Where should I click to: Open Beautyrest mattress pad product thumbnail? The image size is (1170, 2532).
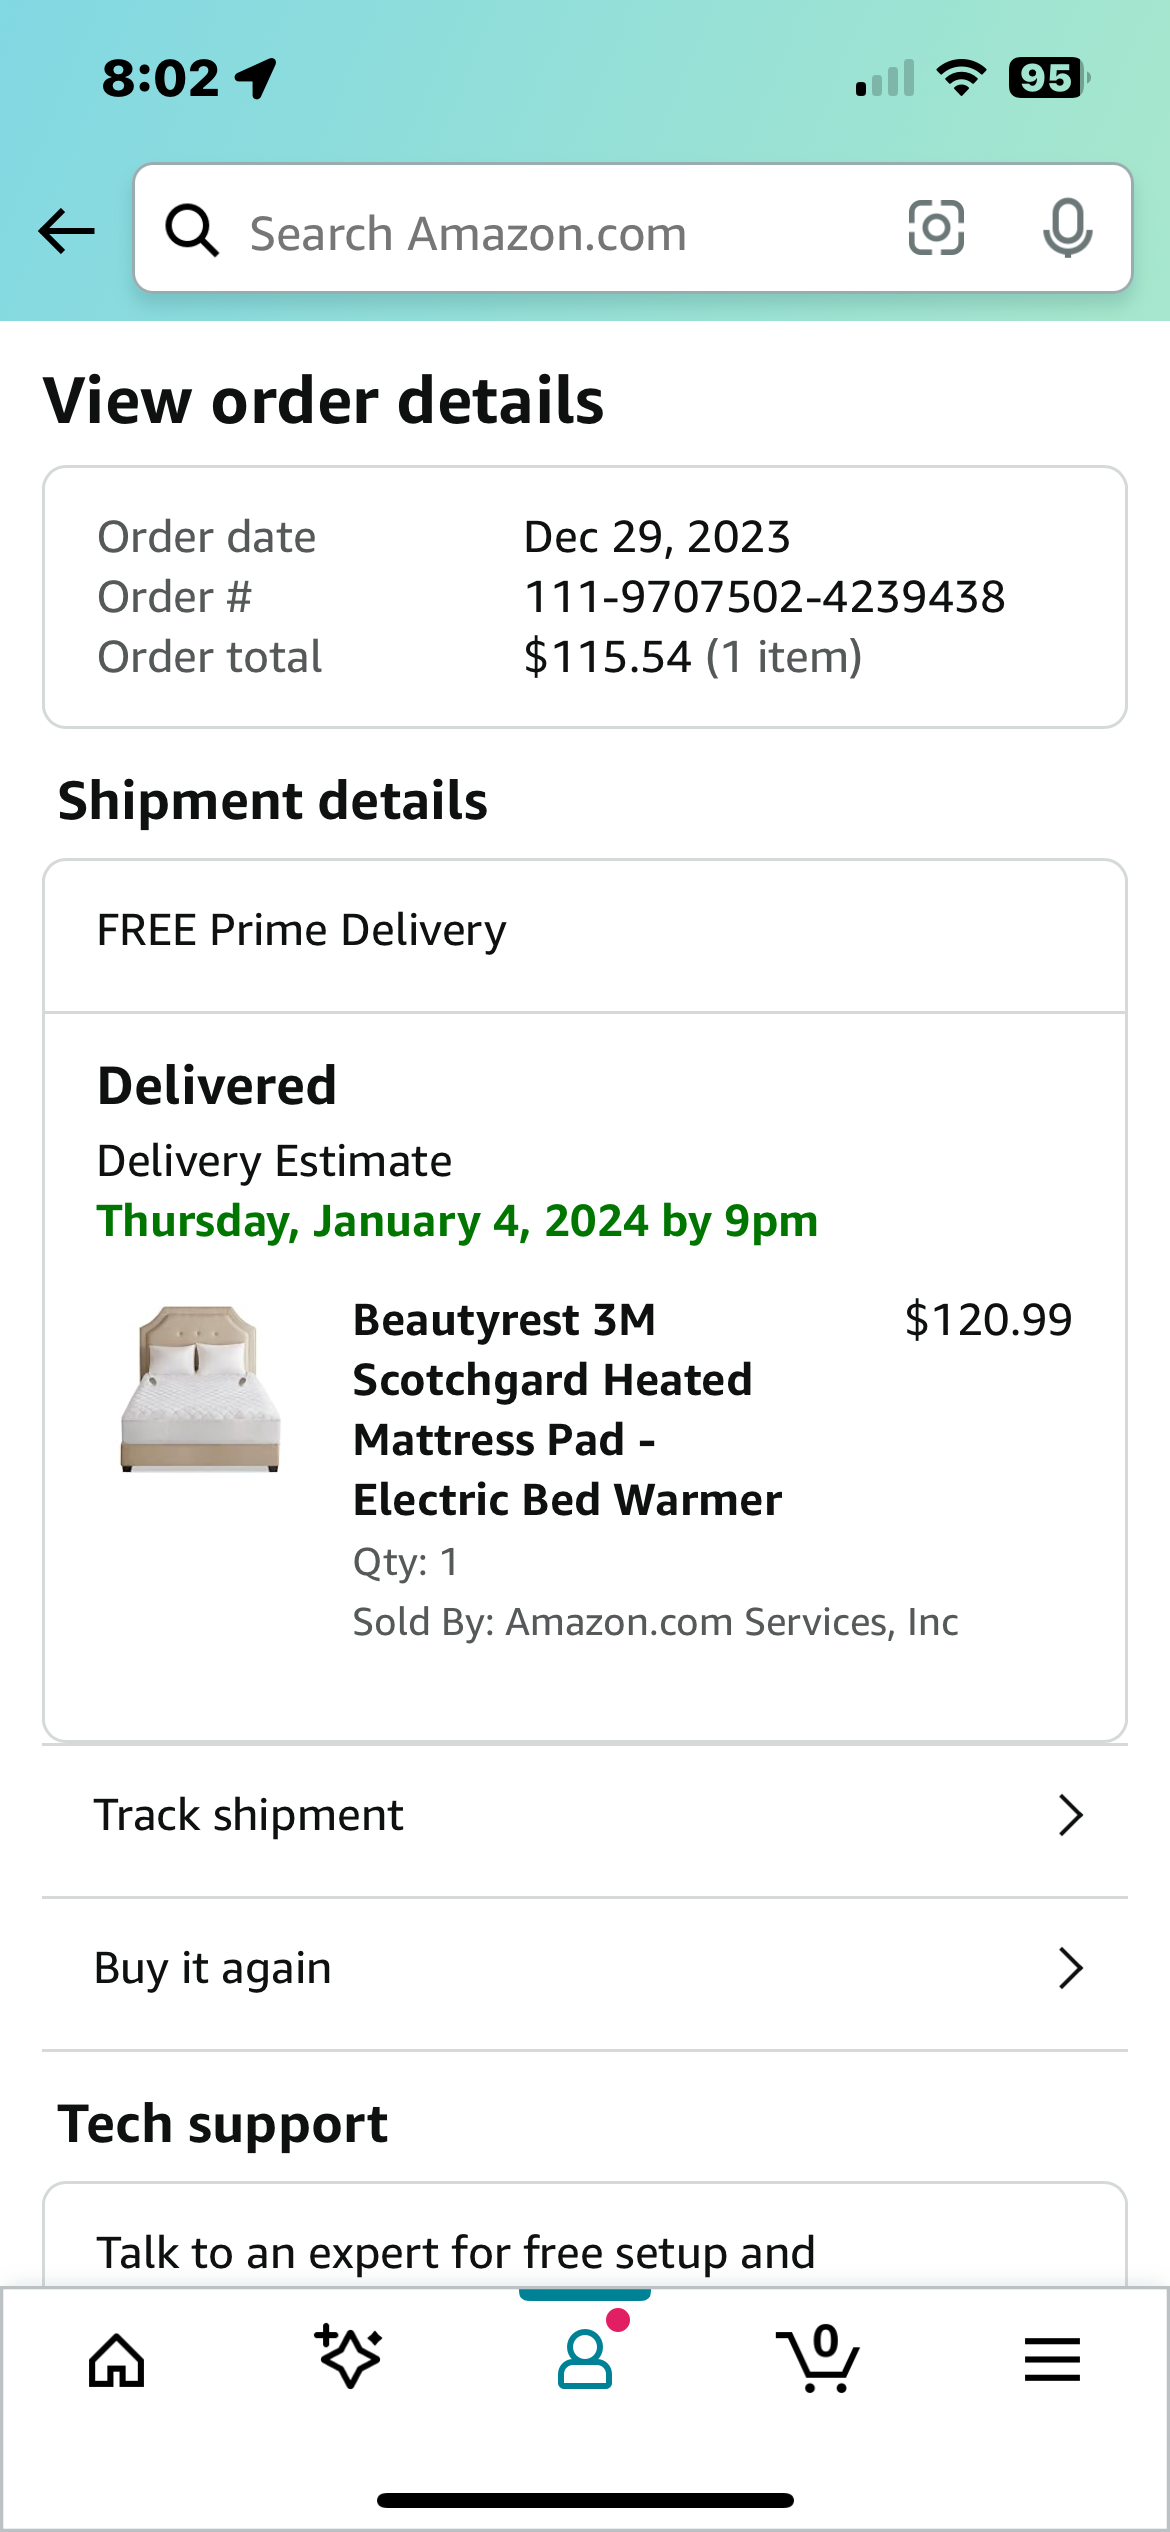[200, 1389]
